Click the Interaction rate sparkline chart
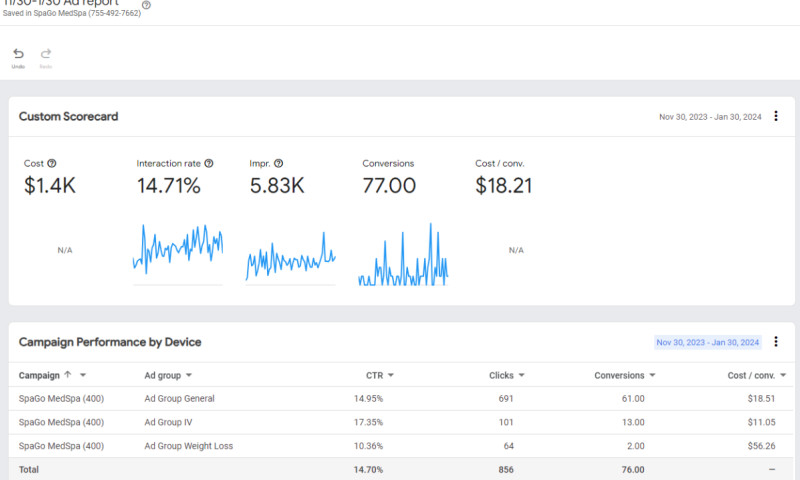 178,250
